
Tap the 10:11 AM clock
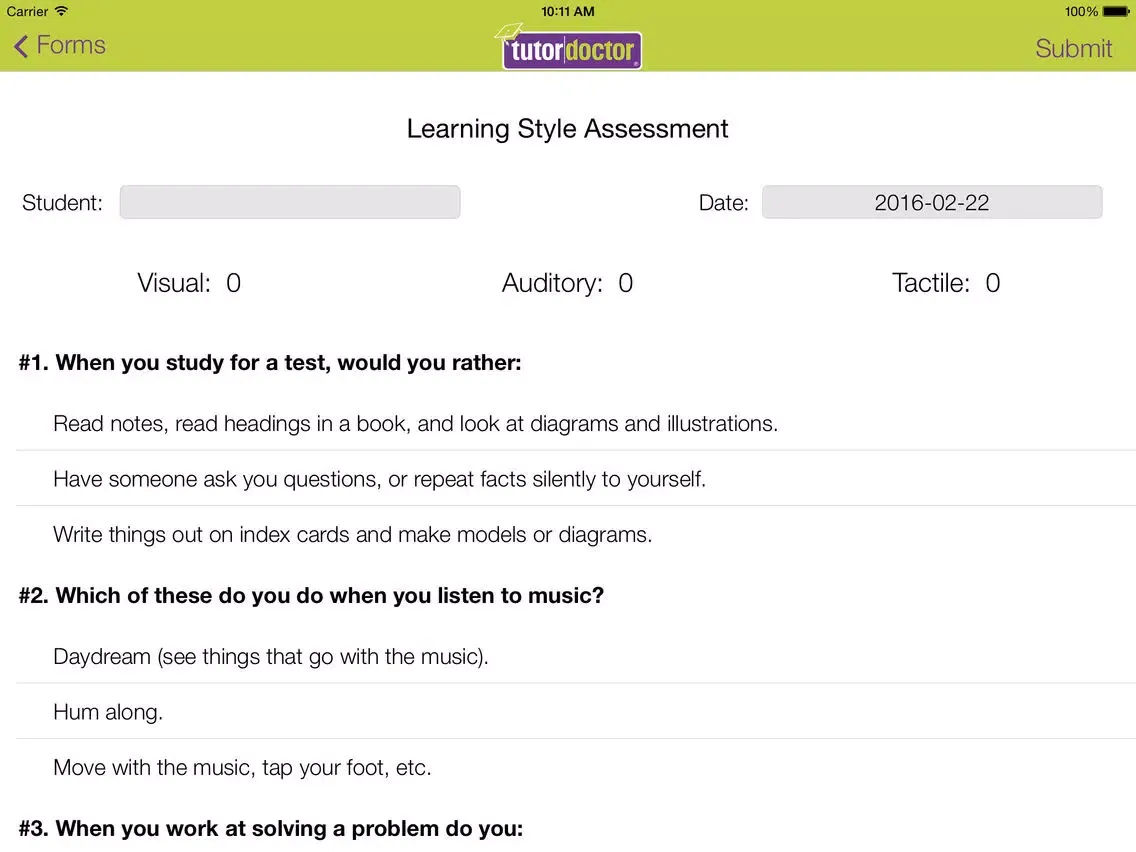567,12
